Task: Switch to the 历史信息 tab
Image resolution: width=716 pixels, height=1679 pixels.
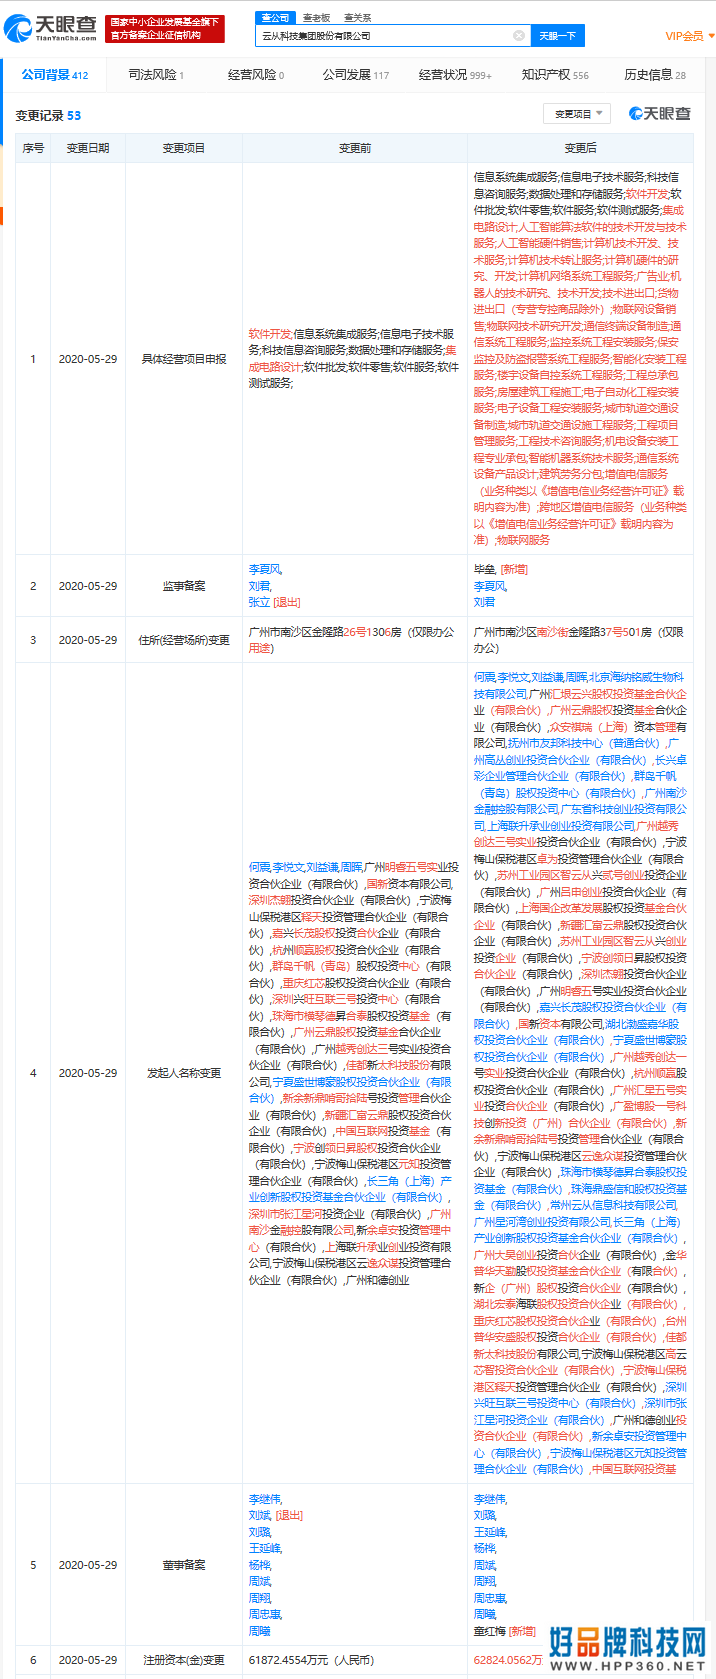Action: pos(655,75)
